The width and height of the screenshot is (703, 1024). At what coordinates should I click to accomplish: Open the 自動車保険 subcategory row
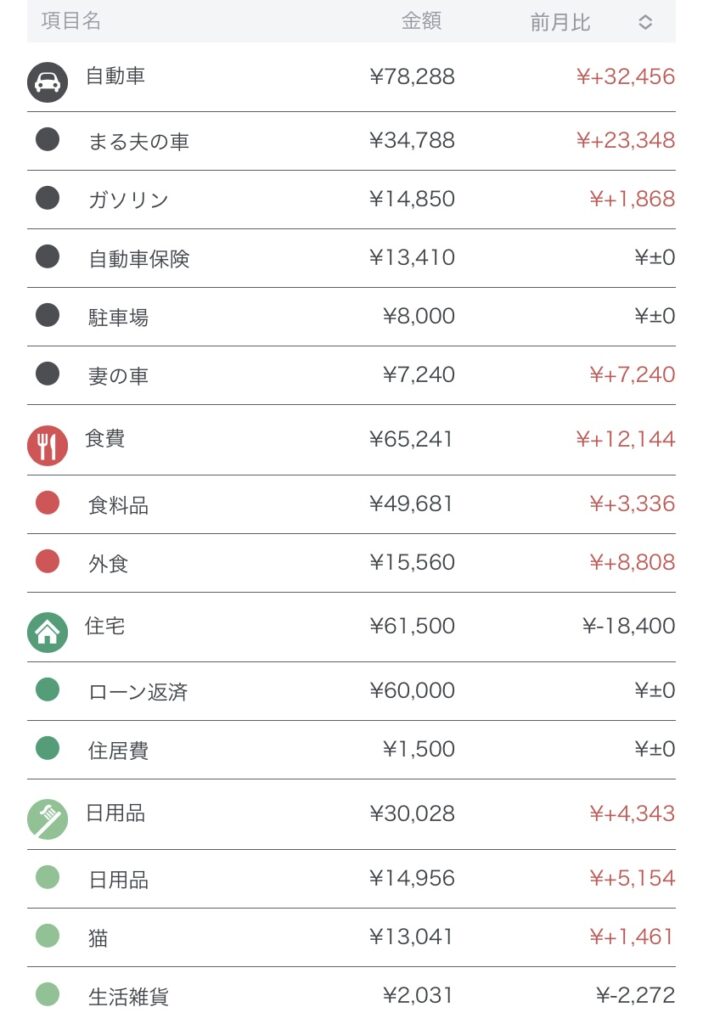tap(139, 259)
